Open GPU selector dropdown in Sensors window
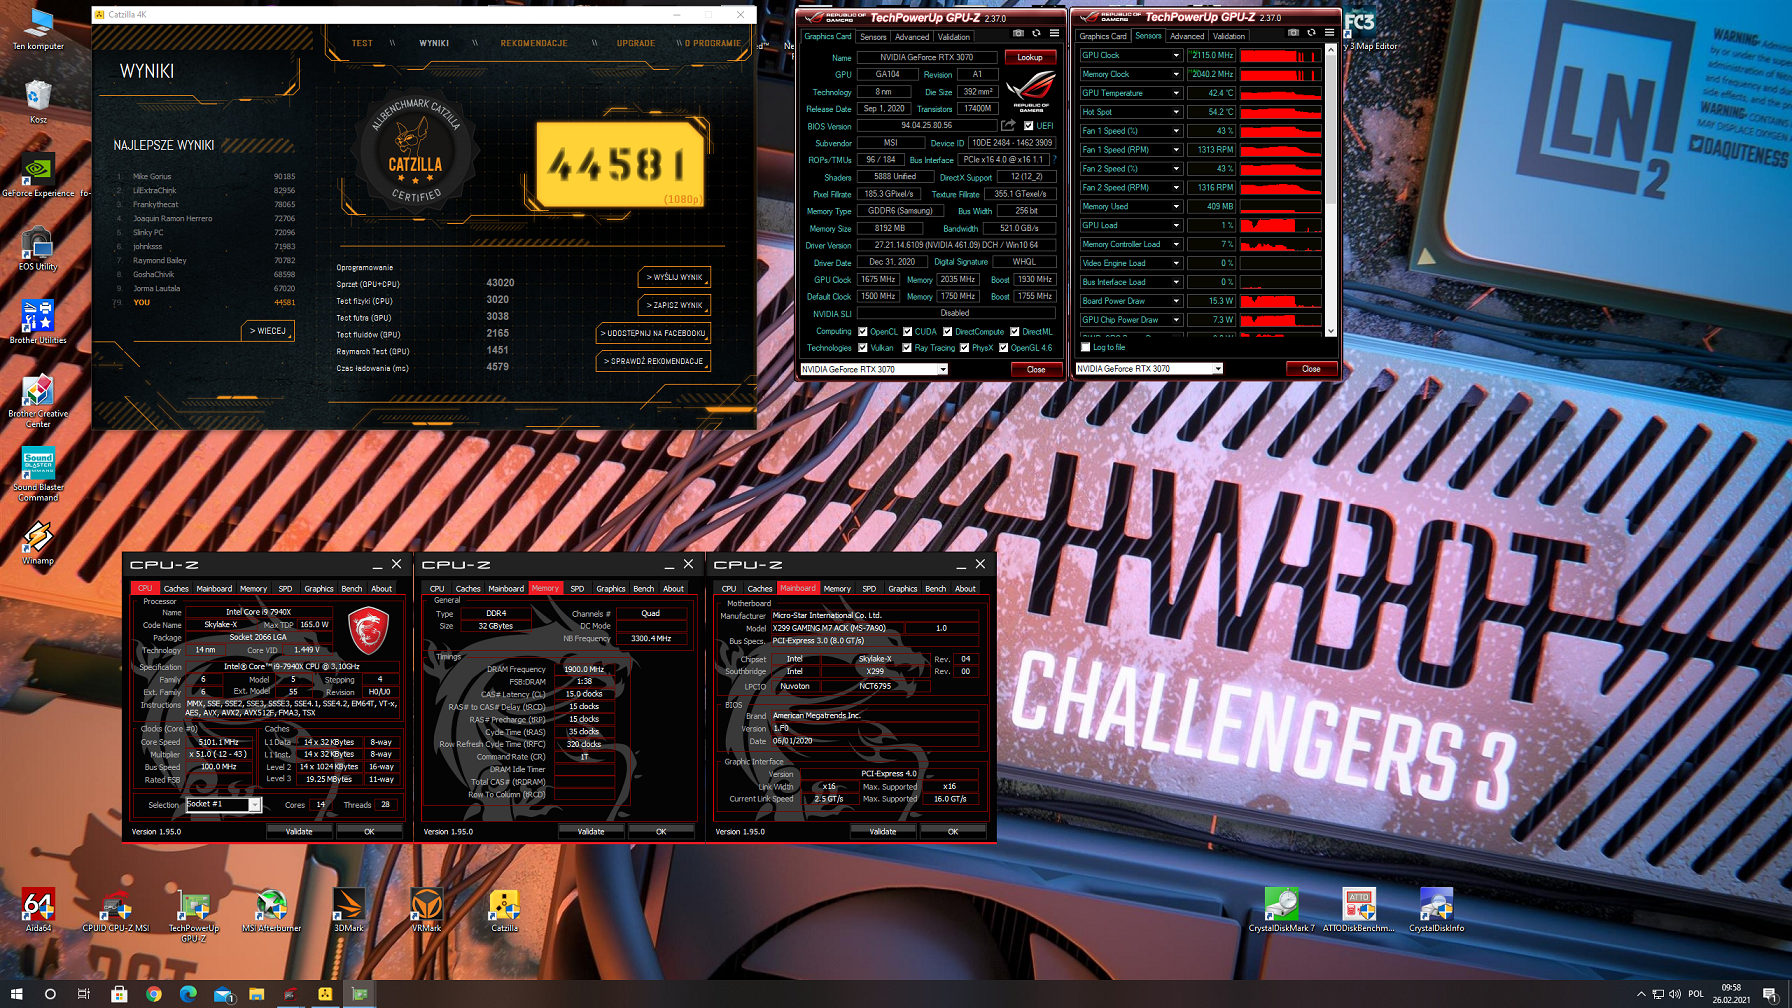1792x1008 pixels. click(1217, 368)
